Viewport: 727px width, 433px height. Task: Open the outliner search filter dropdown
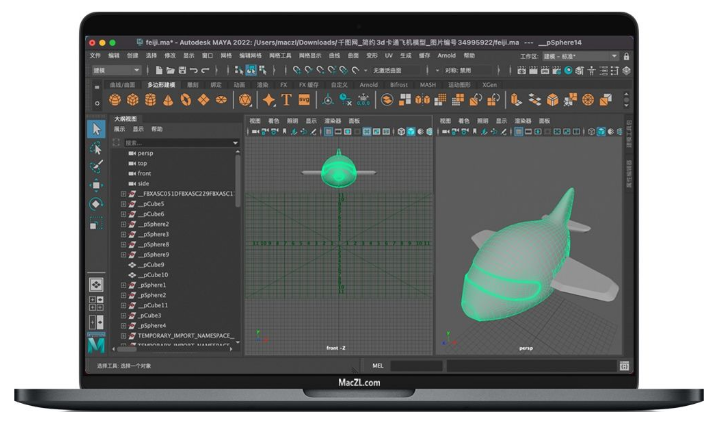236,143
